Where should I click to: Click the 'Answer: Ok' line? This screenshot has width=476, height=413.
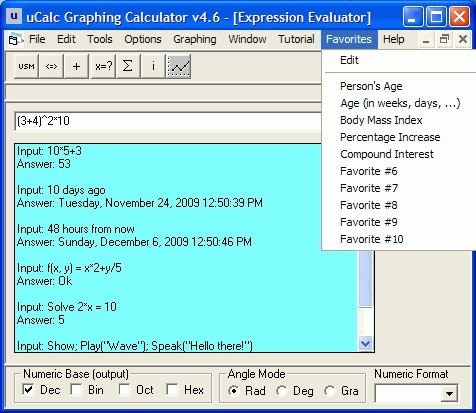point(44,281)
